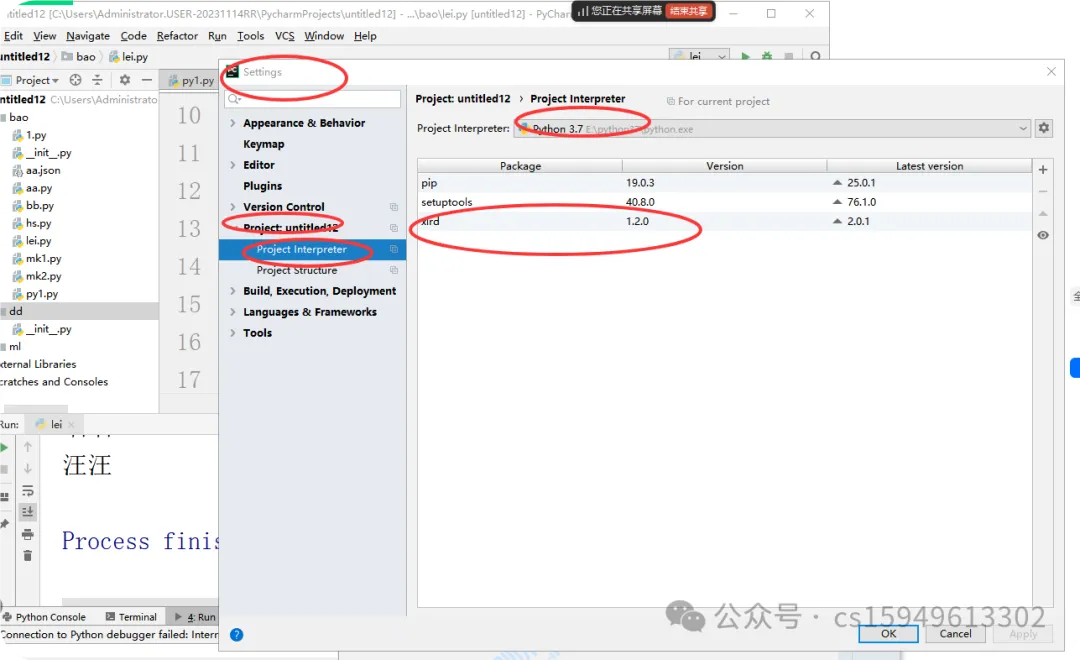The image size is (1080, 660).
Task: Click the plus icon to install package
Action: click(x=1043, y=169)
